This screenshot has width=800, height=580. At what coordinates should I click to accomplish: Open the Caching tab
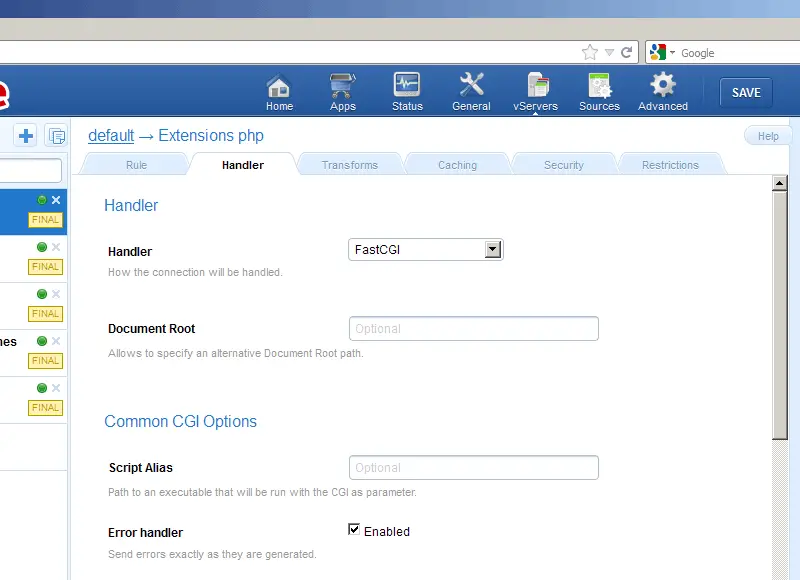pyautogui.click(x=457, y=165)
